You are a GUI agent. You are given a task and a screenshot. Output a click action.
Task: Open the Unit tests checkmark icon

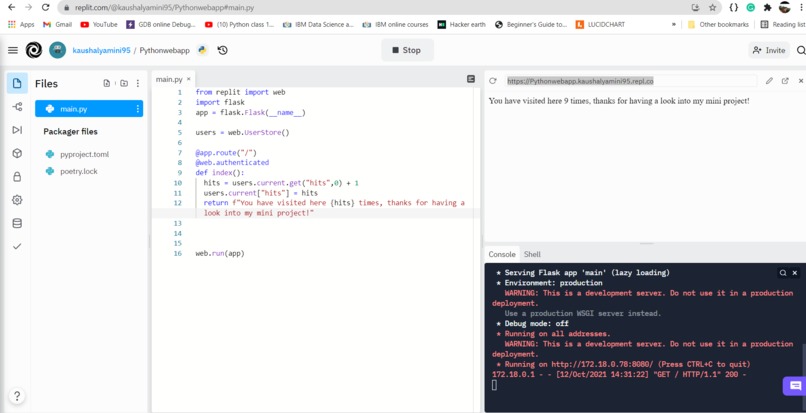[17, 246]
